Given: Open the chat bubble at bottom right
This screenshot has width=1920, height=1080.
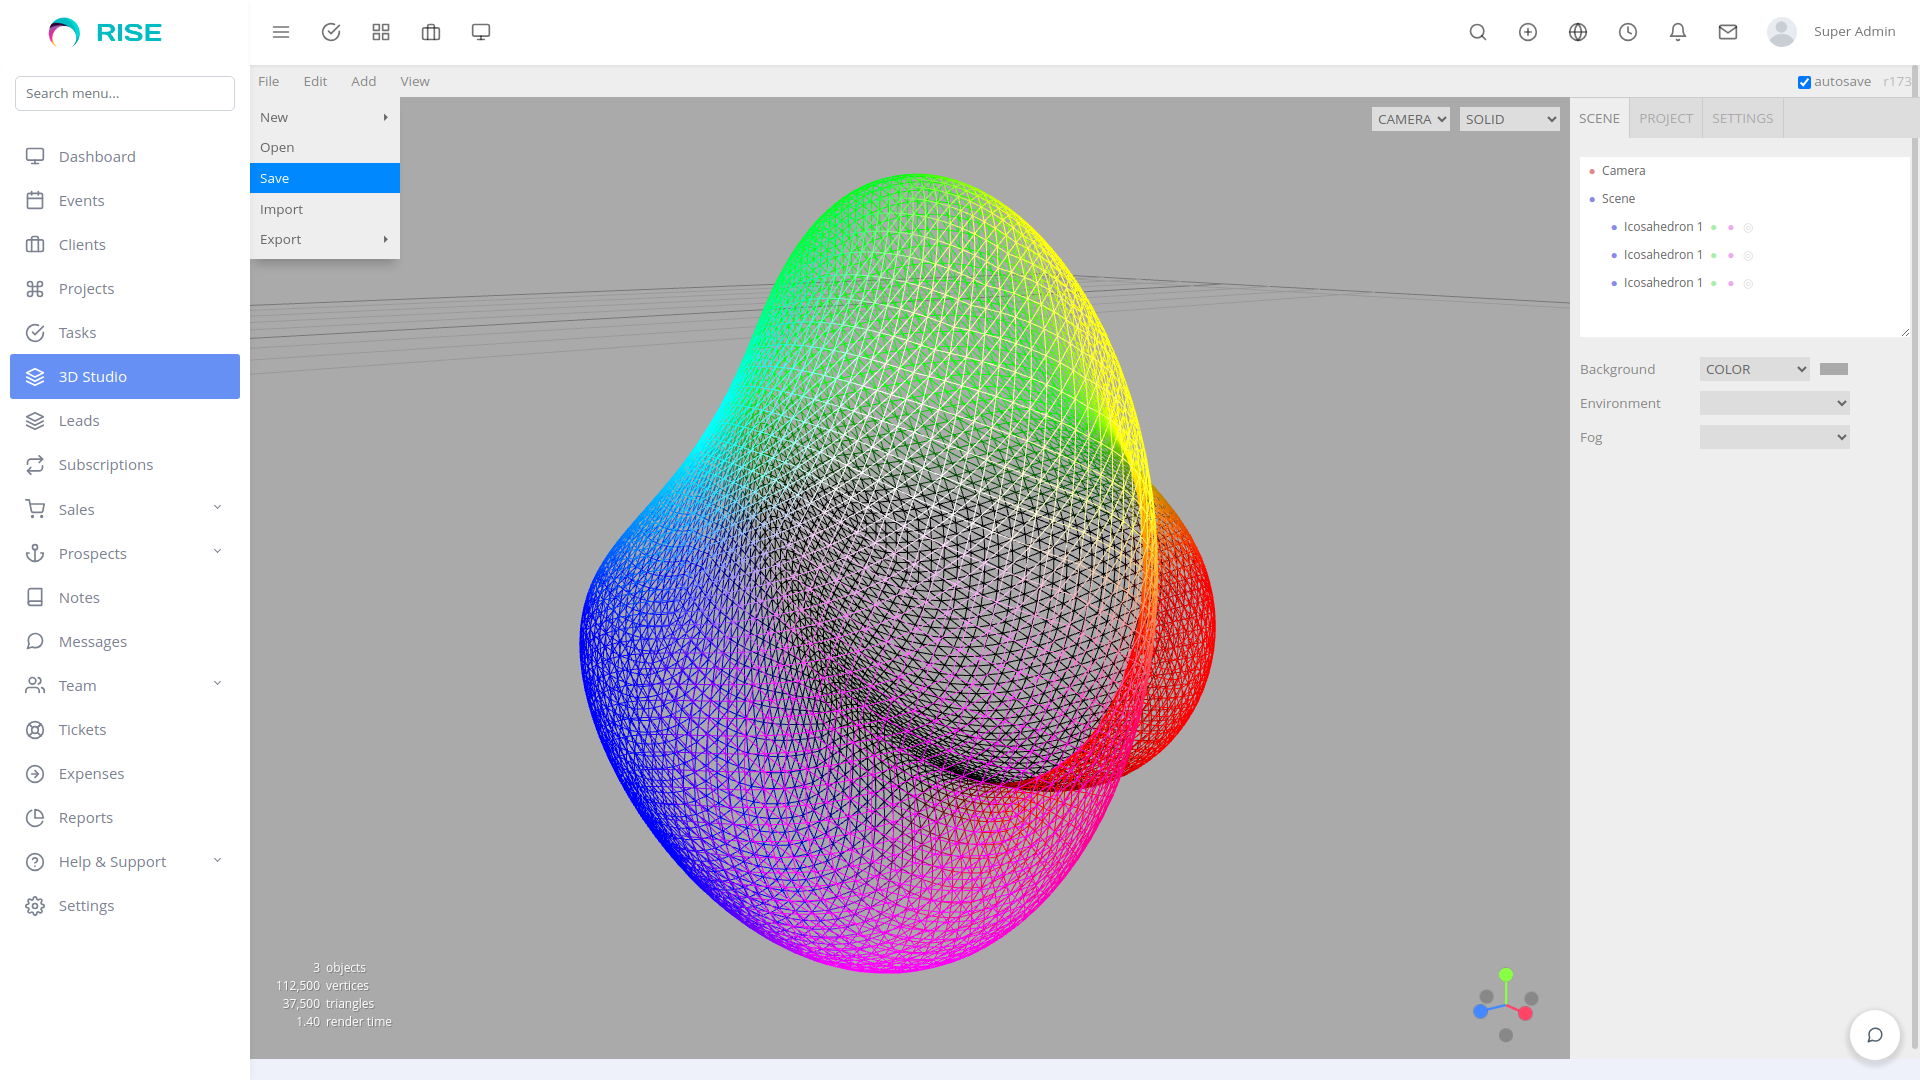Looking at the screenshot, I should [x=1875, y=1035].
